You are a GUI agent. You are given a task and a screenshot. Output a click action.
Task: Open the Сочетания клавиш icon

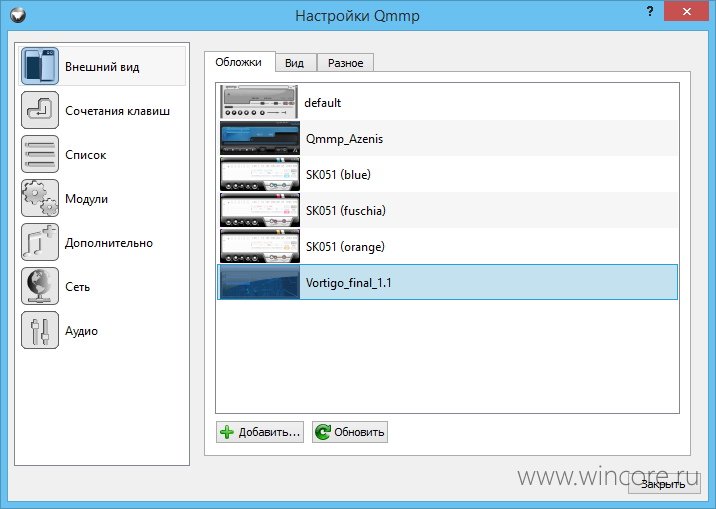pos(40,110)
